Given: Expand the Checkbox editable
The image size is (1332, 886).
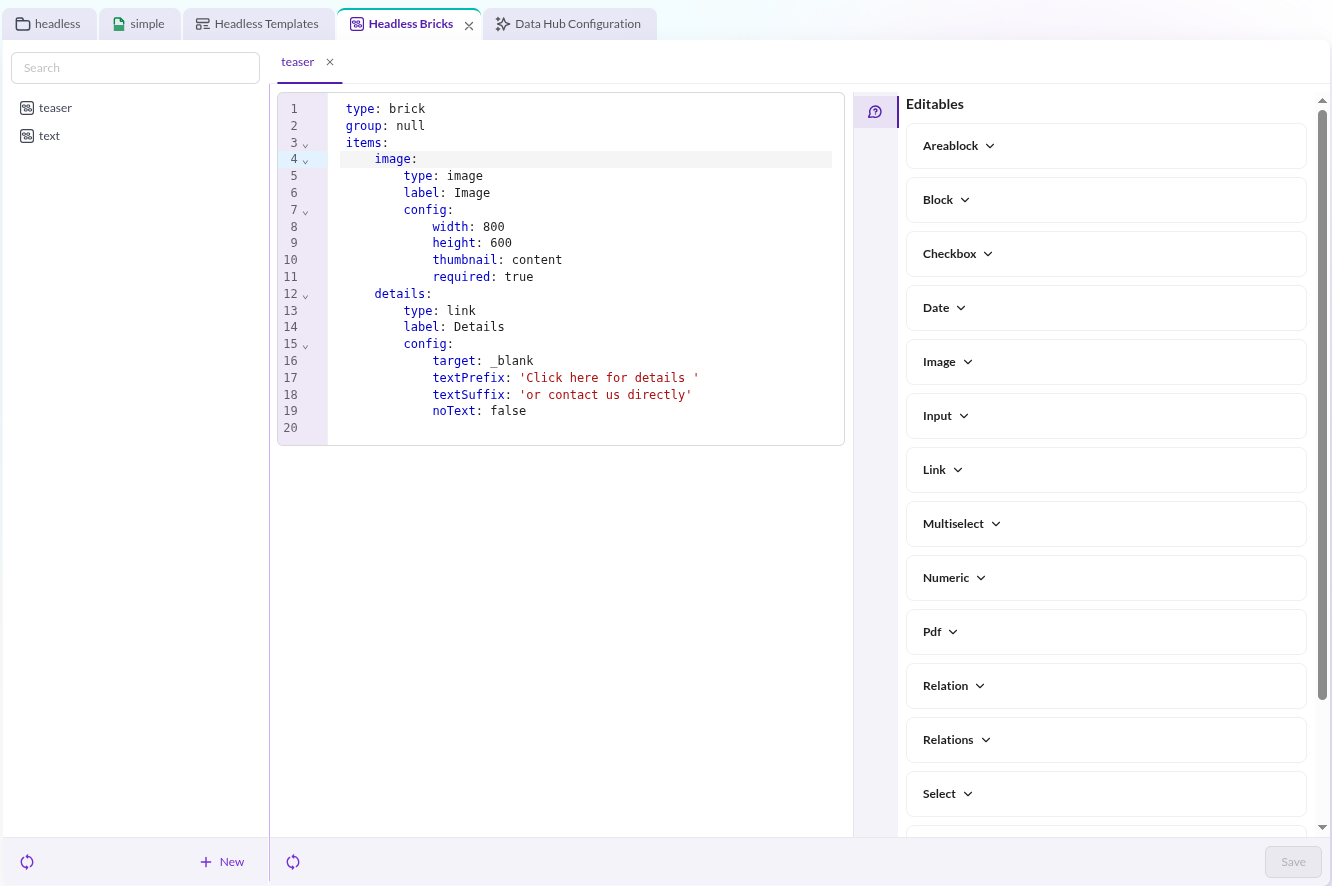Looking at the screenshot, I should click(1106, 254).
